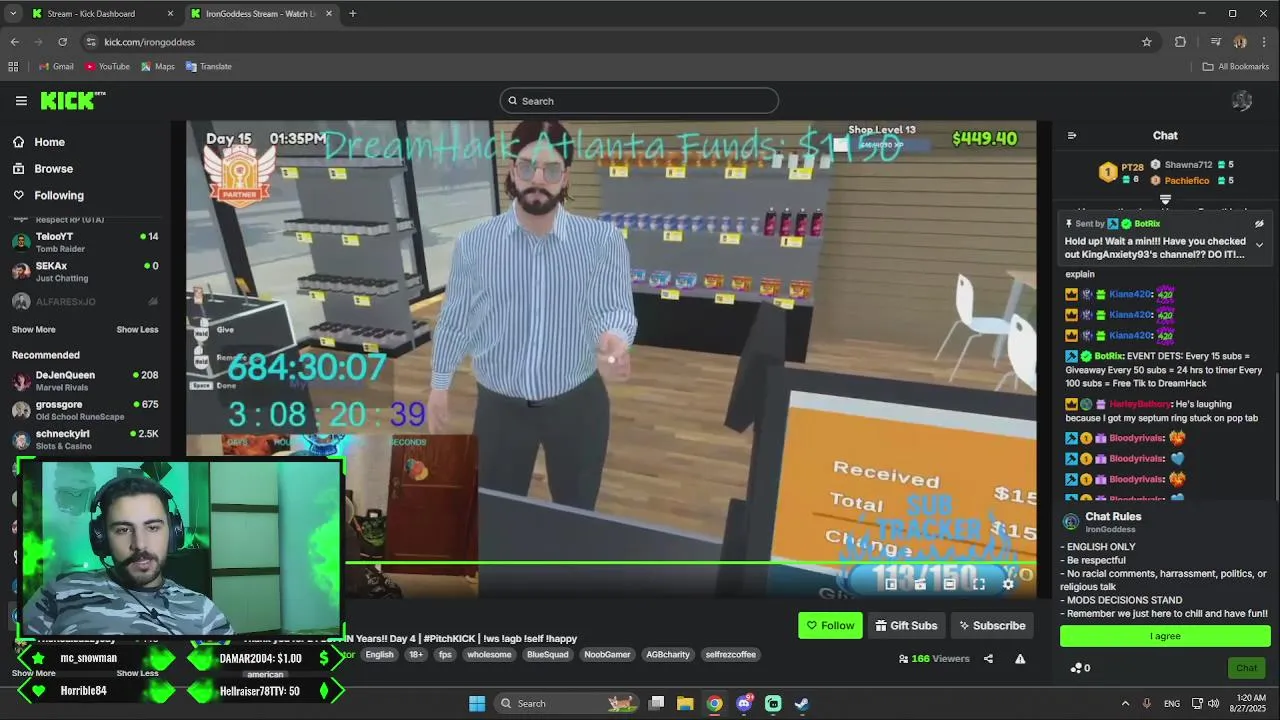
Task: Click the share icon beside viewers count
Action: (x=988, y=659)
